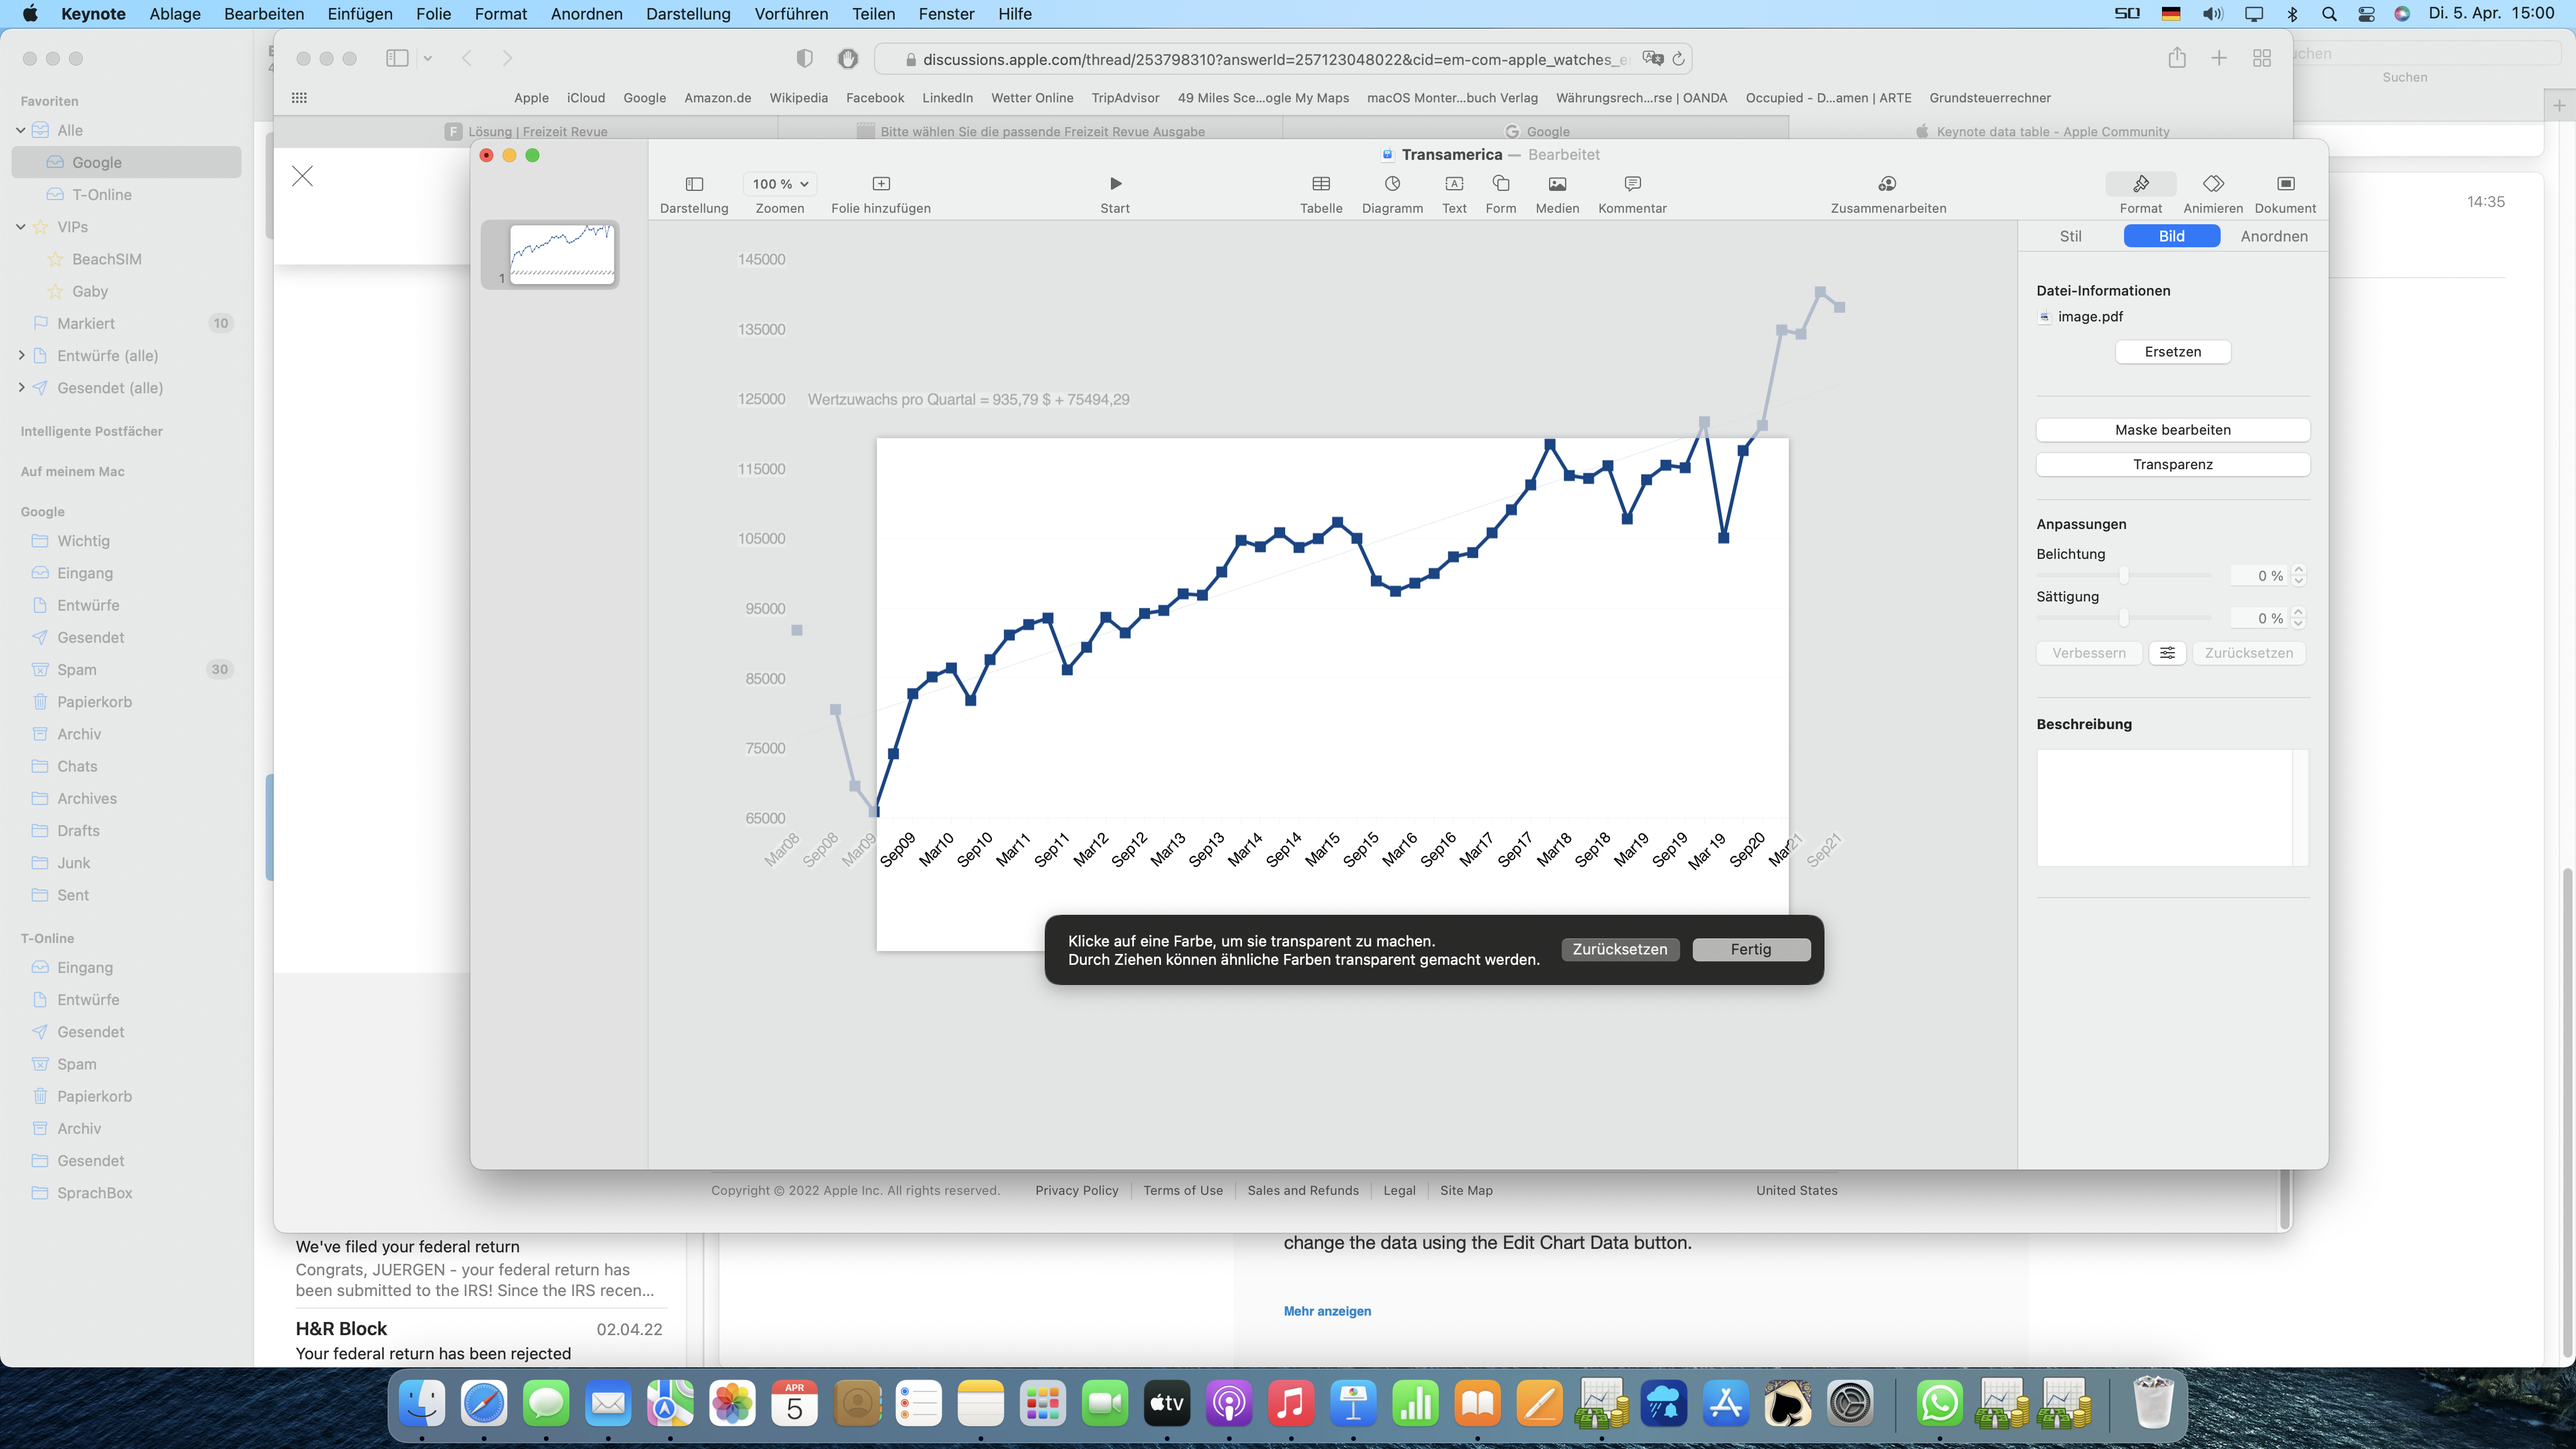Open the 100 % zoom dropdown
The image size is (2576, 1449).
[780, 184]
